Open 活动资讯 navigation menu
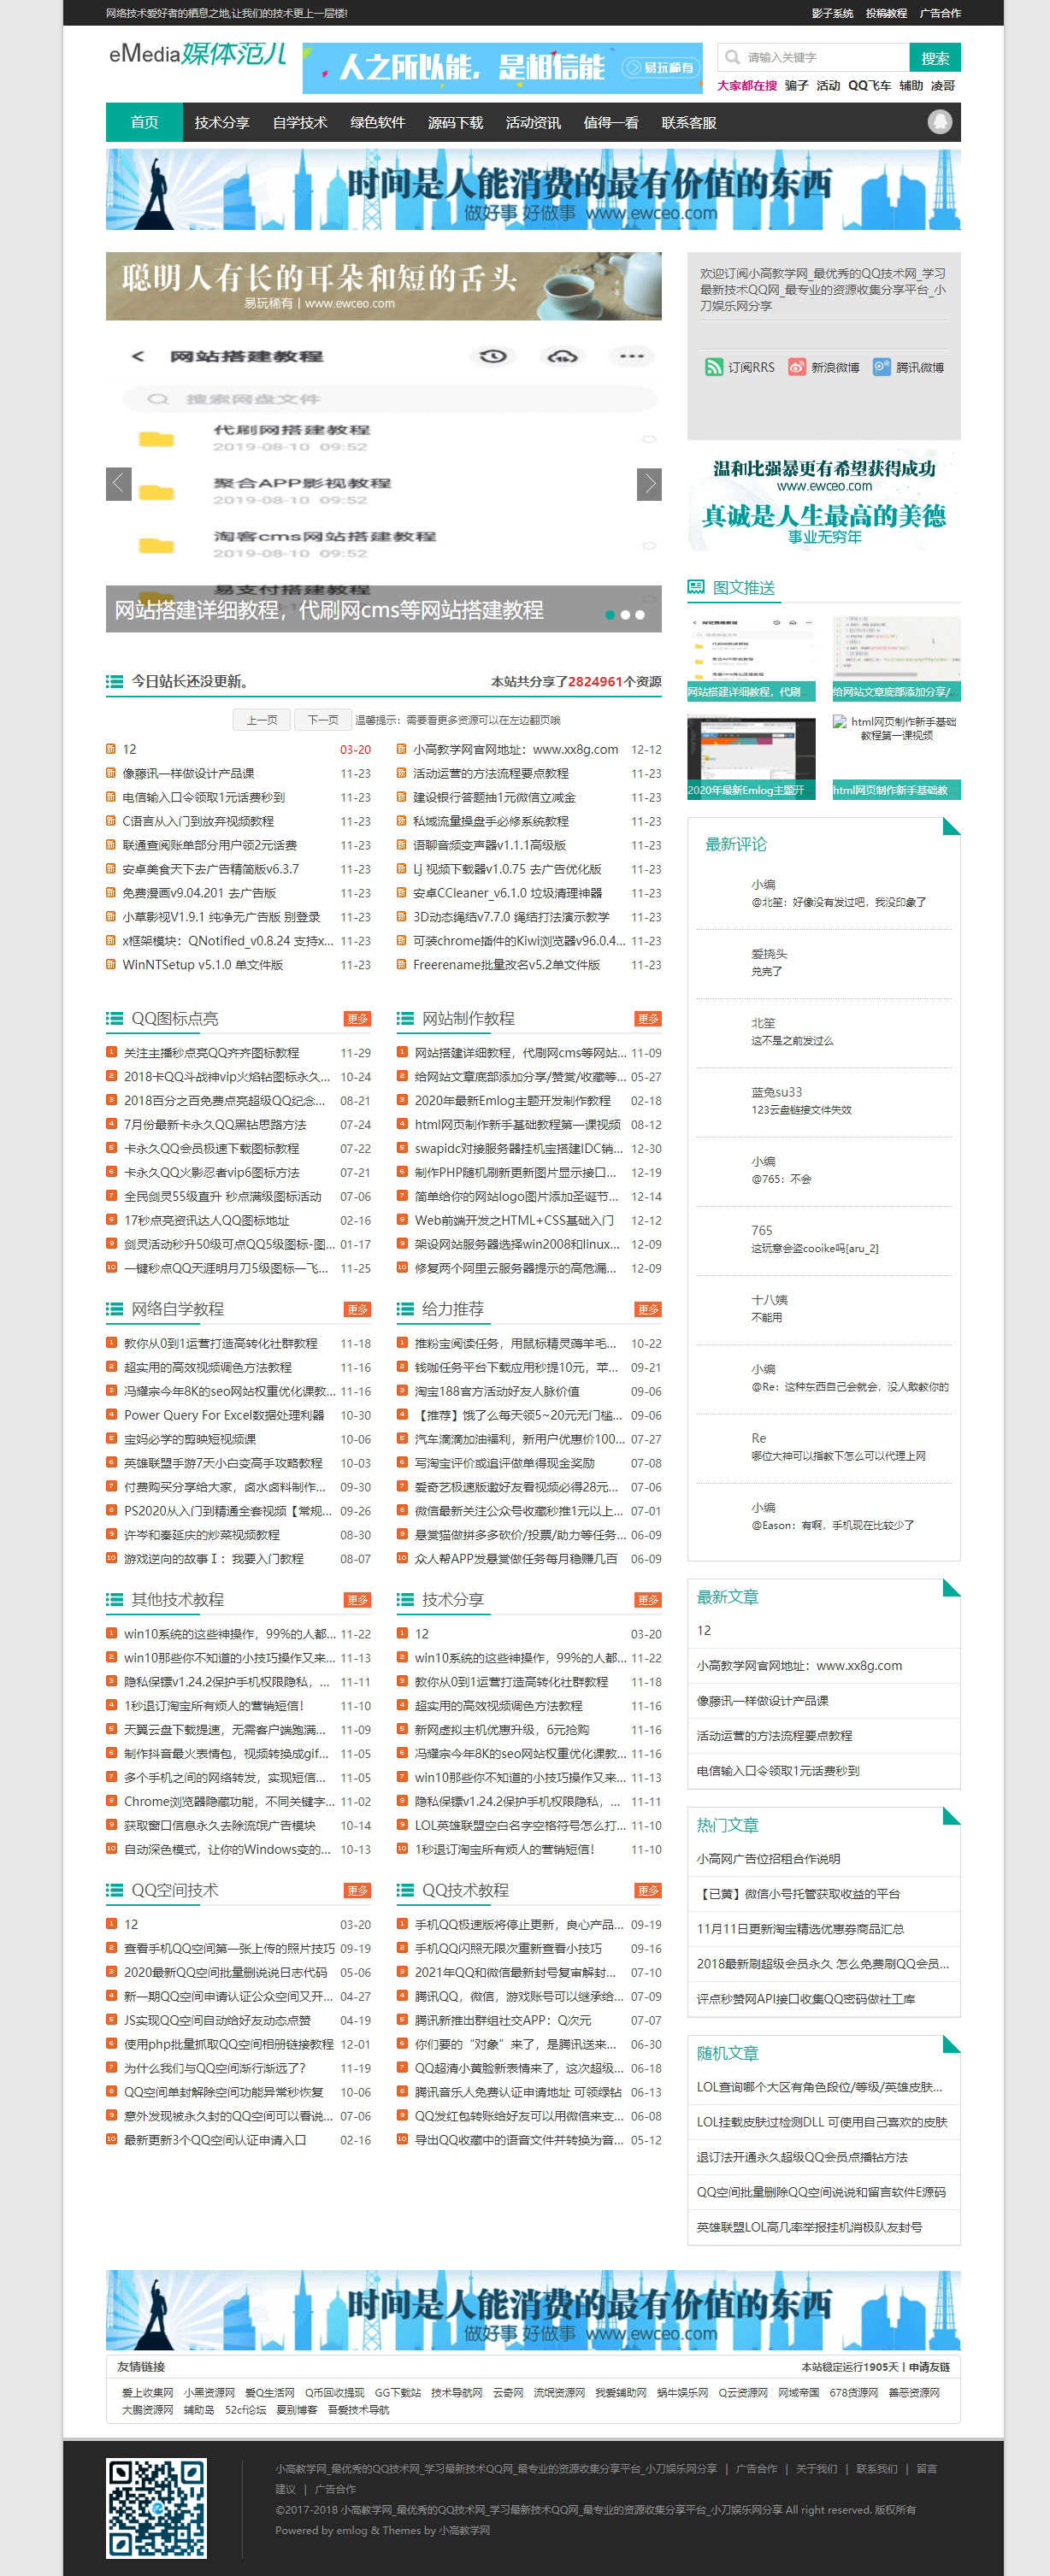The width and height of the screenshot is (1050, 2576). pos(533,122)
